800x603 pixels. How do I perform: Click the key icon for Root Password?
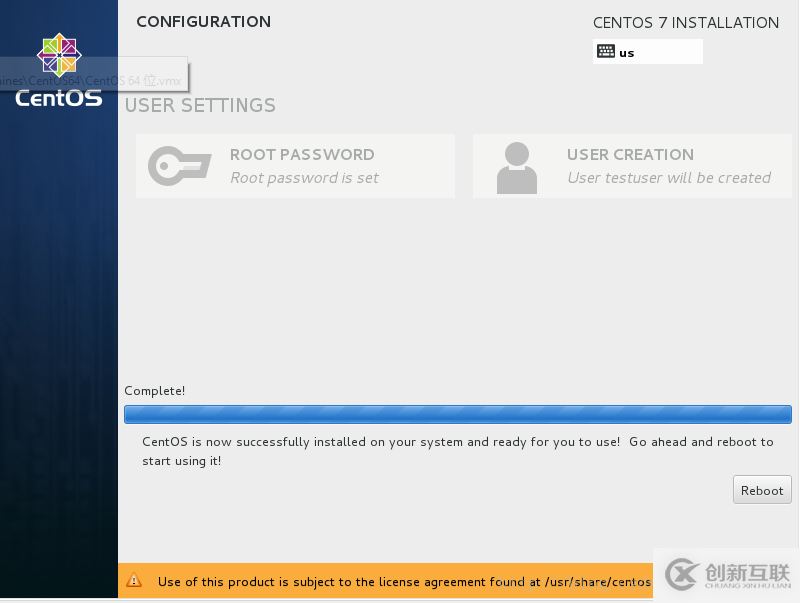point(180,166)
